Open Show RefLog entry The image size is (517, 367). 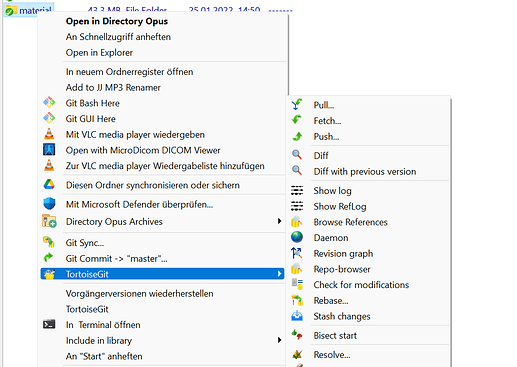[x=340, y=206]
